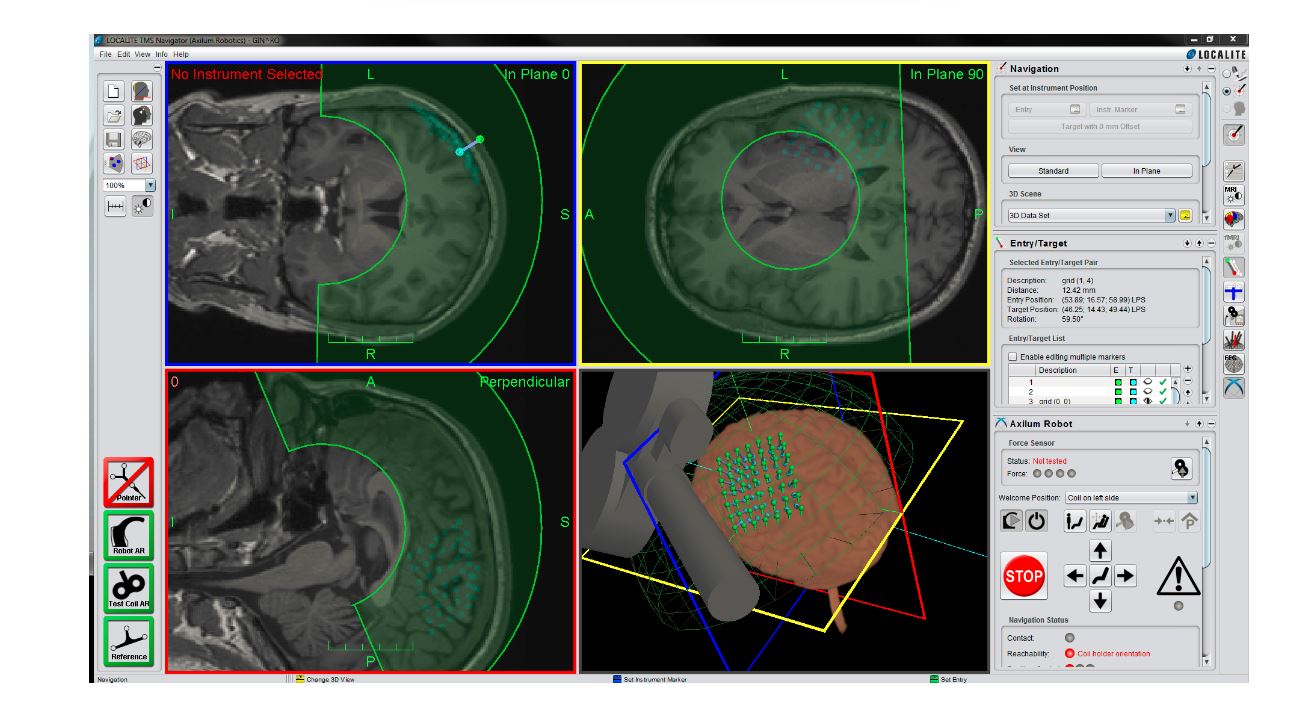Click the floppy disk save icon
This screenshot has height=705, width=1316.
113,139
